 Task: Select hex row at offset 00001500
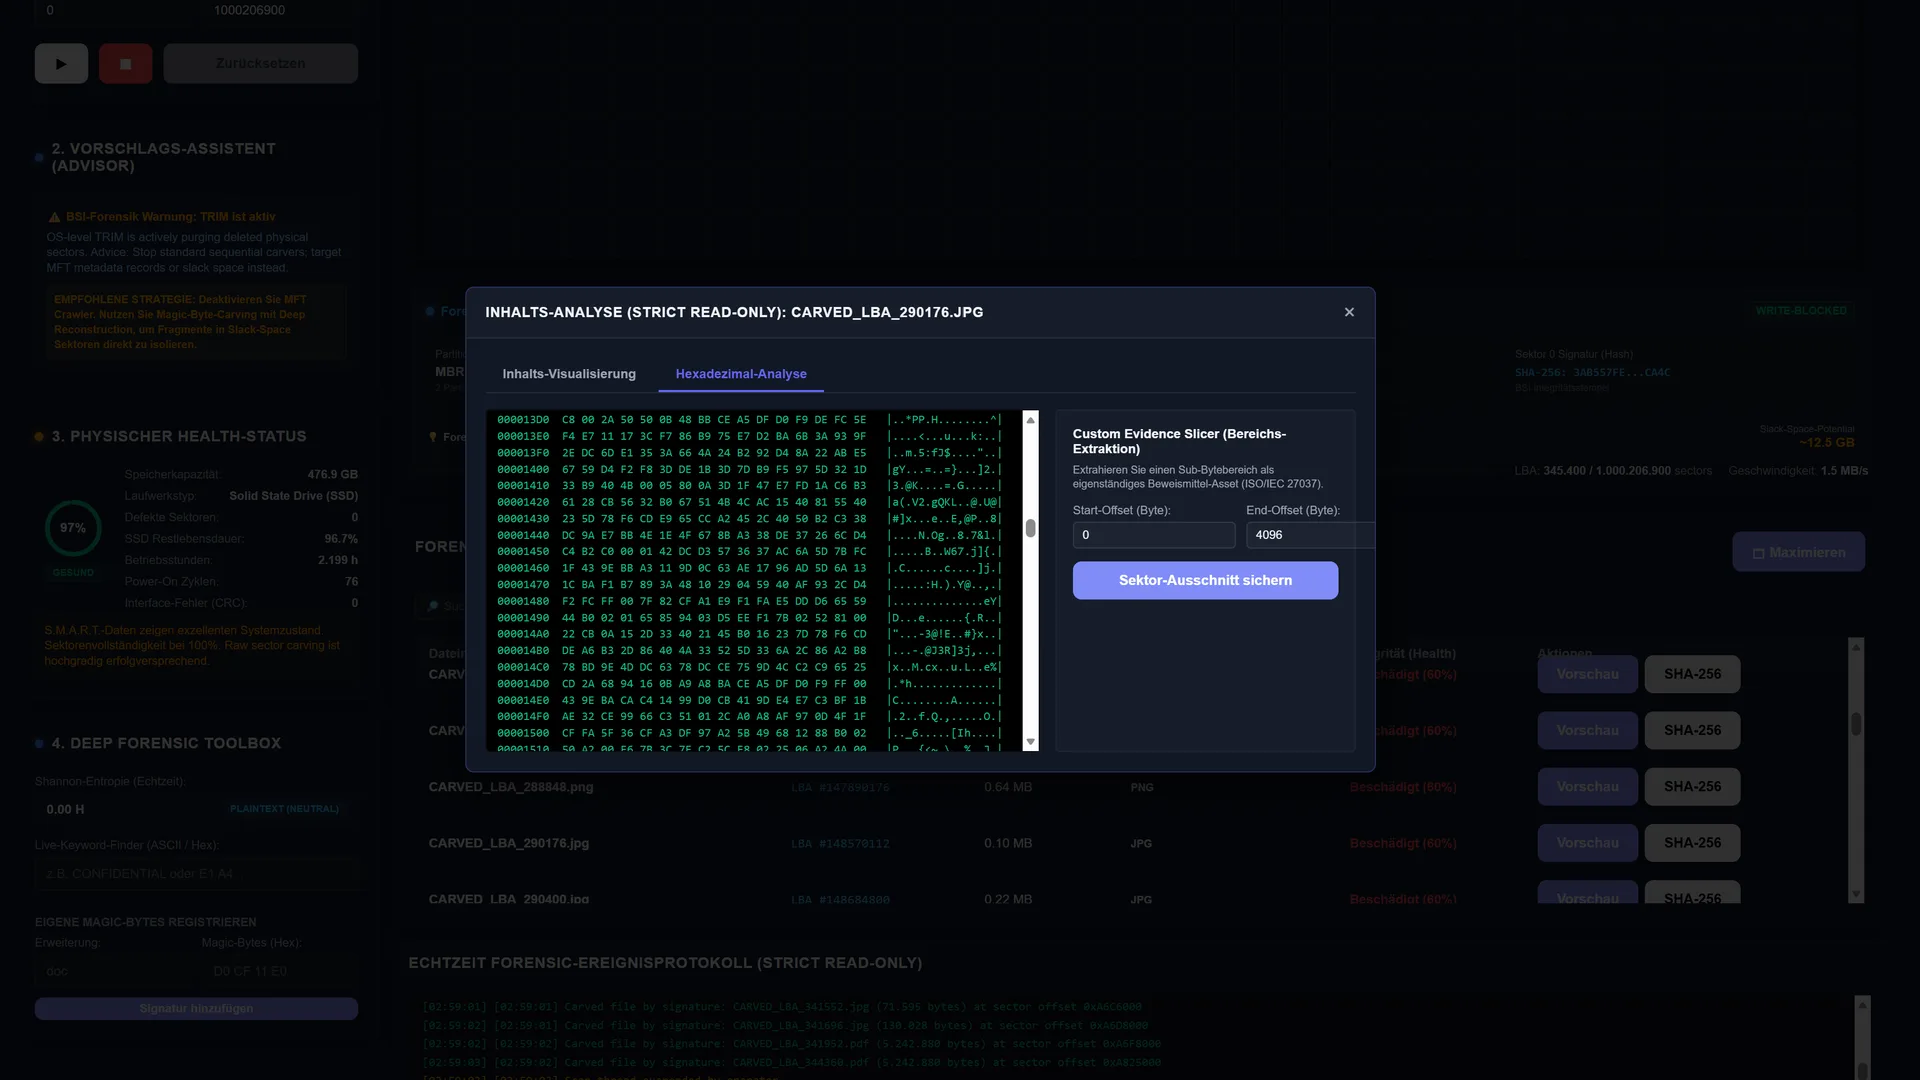tap(749, 733)
